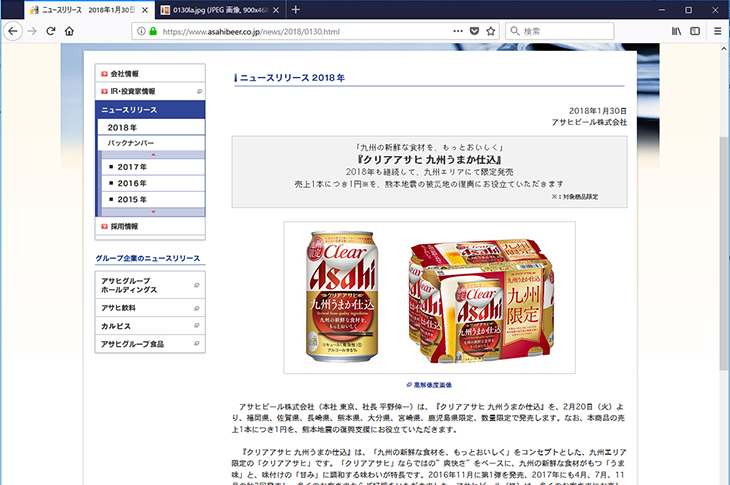Open a new tab with the plus button
This screenshot has height=485, width=730.
295,10
